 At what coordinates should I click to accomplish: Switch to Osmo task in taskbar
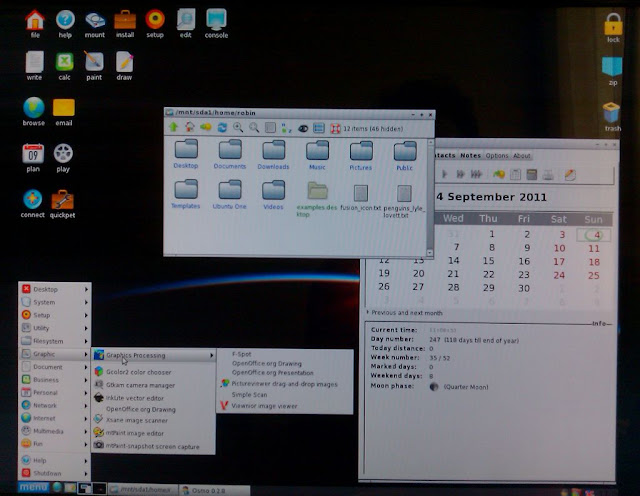215,490
